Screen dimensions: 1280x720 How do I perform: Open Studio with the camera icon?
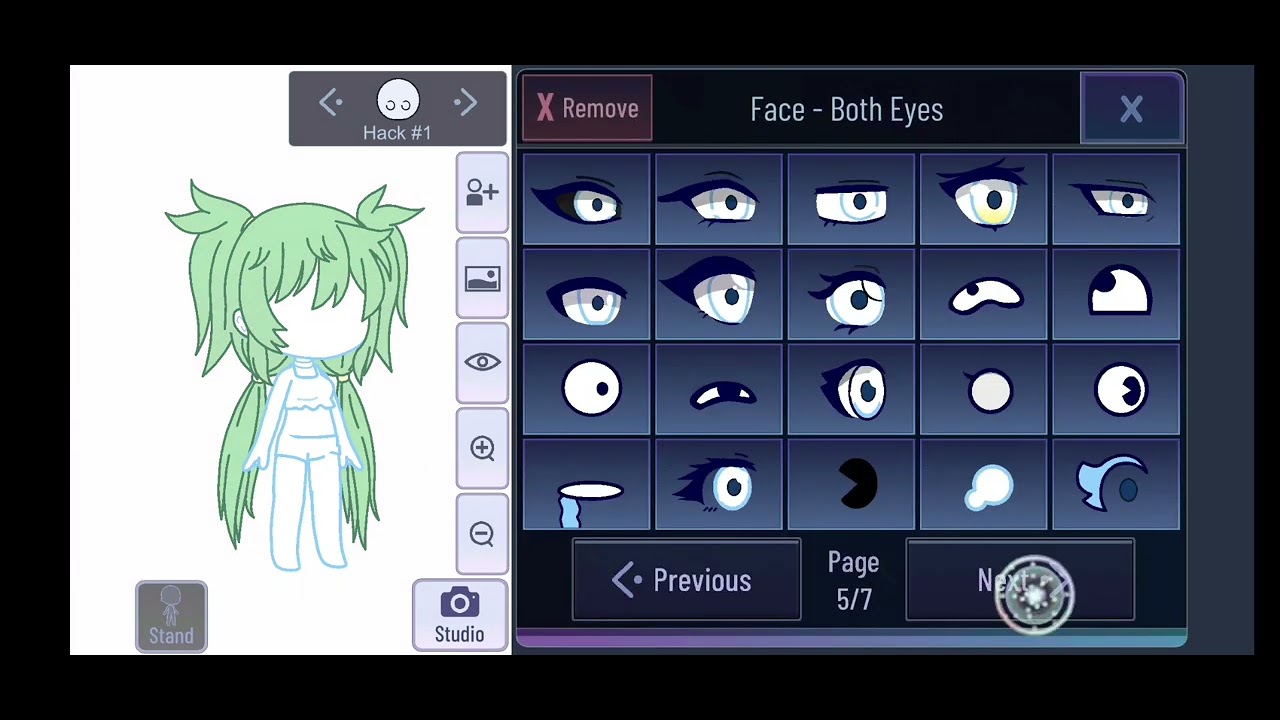tap(460, 615)
